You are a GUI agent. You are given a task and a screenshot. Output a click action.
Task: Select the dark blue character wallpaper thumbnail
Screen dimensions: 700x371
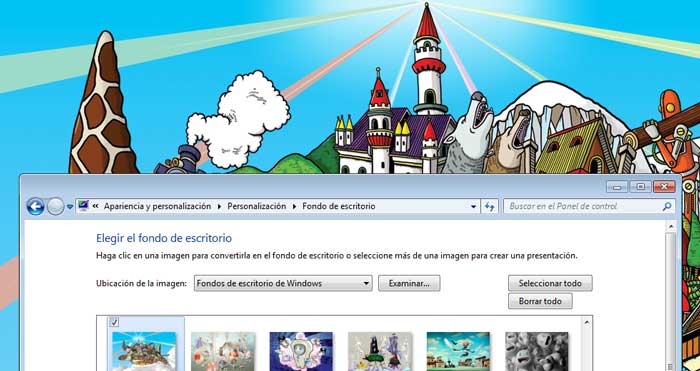[301, 351]
